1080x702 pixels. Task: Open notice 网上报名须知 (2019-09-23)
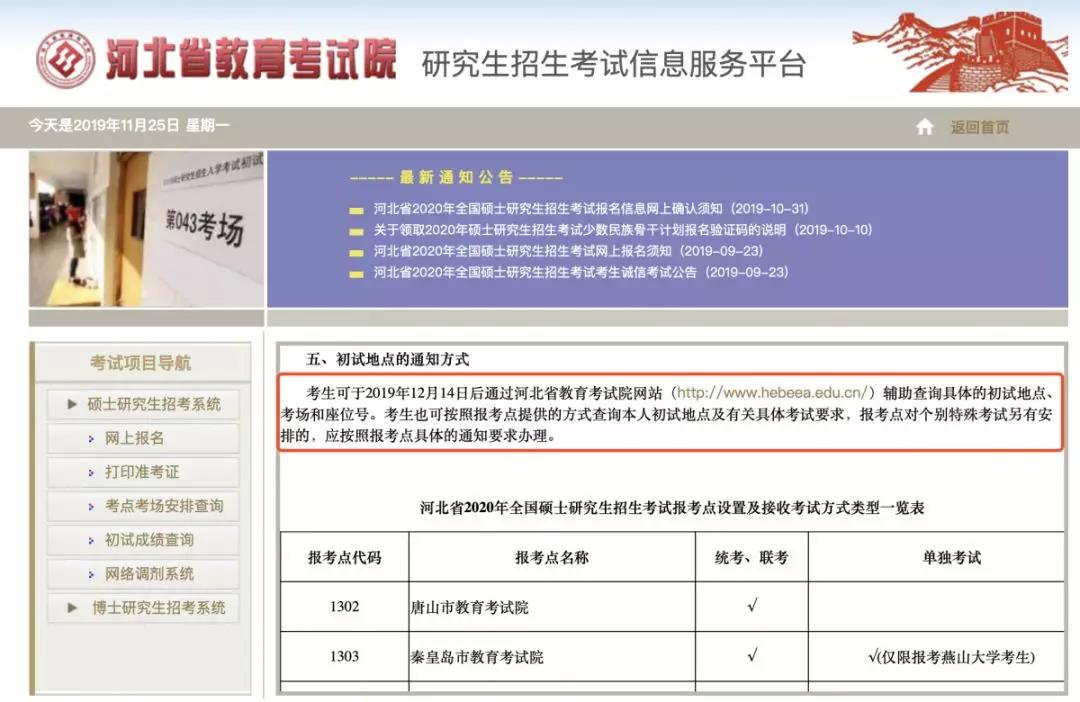point(568,251)
